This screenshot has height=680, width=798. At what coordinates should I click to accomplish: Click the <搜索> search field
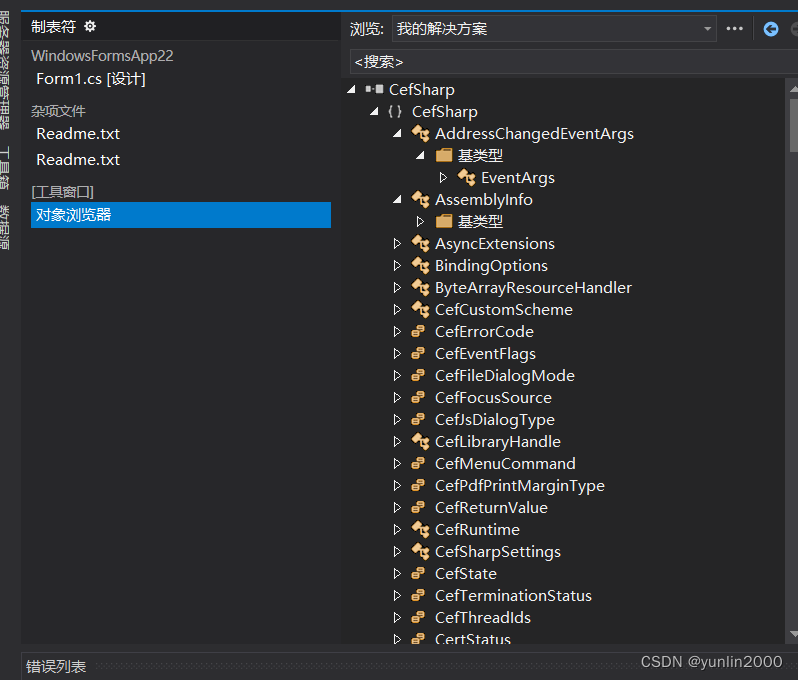tap(574, 62)
